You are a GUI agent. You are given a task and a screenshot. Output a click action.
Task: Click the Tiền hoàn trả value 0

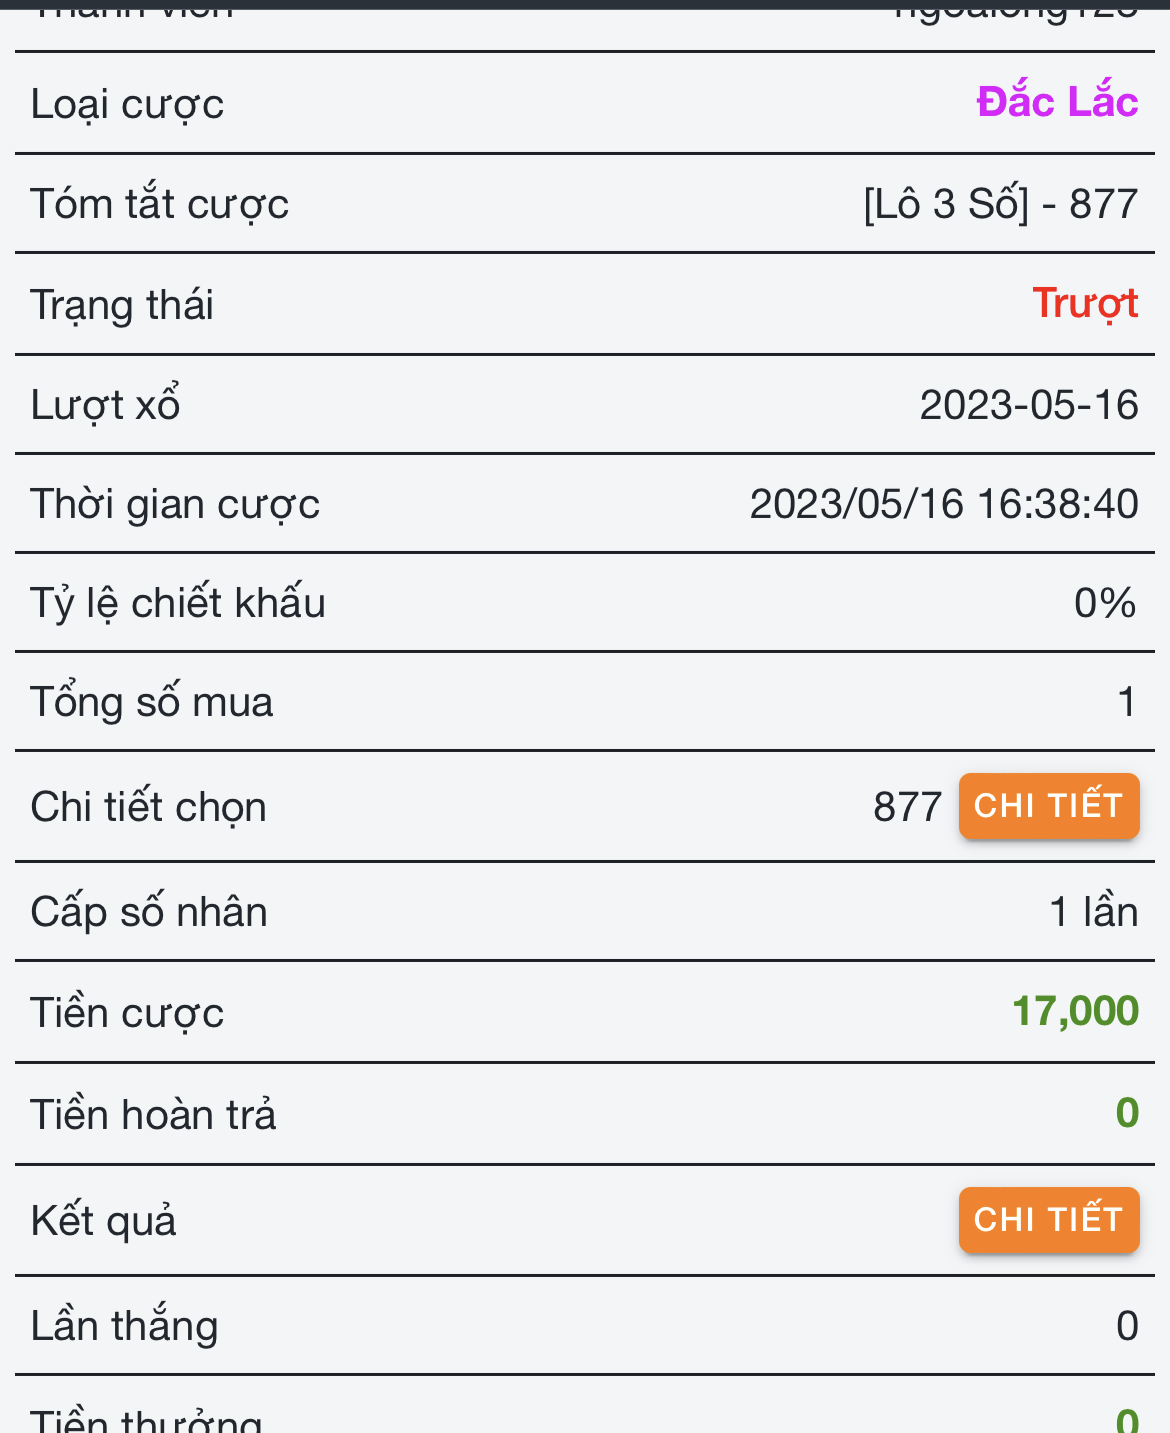1127,1114
